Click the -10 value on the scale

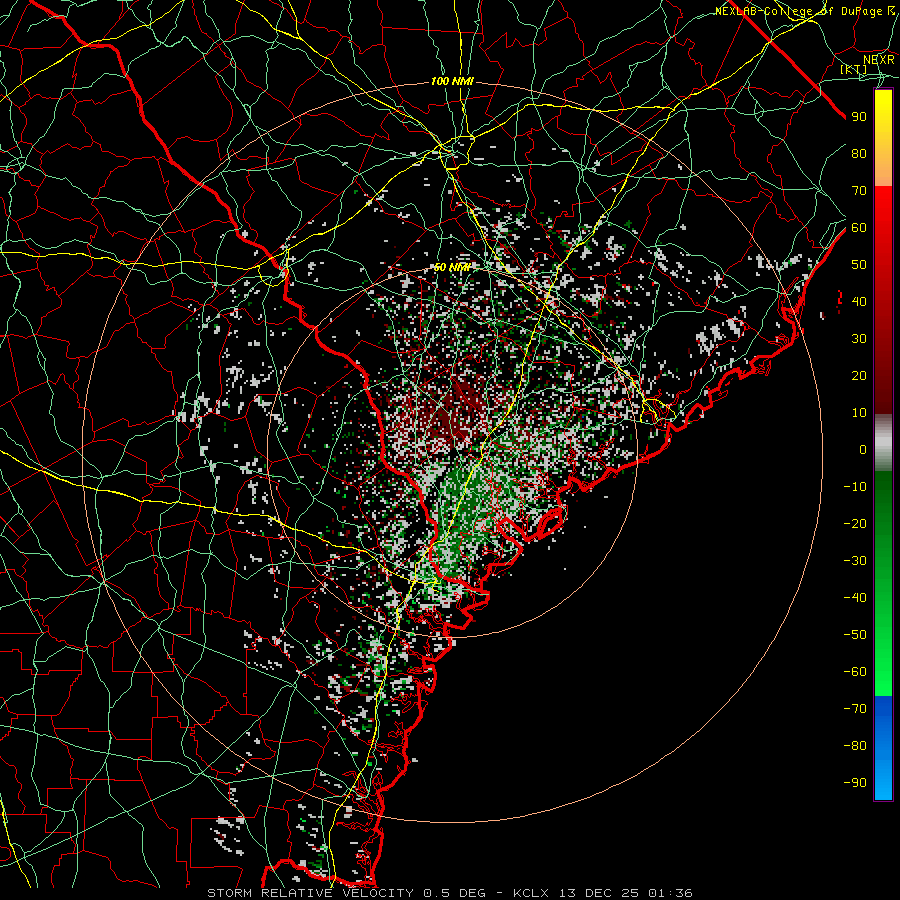[855, 487]
